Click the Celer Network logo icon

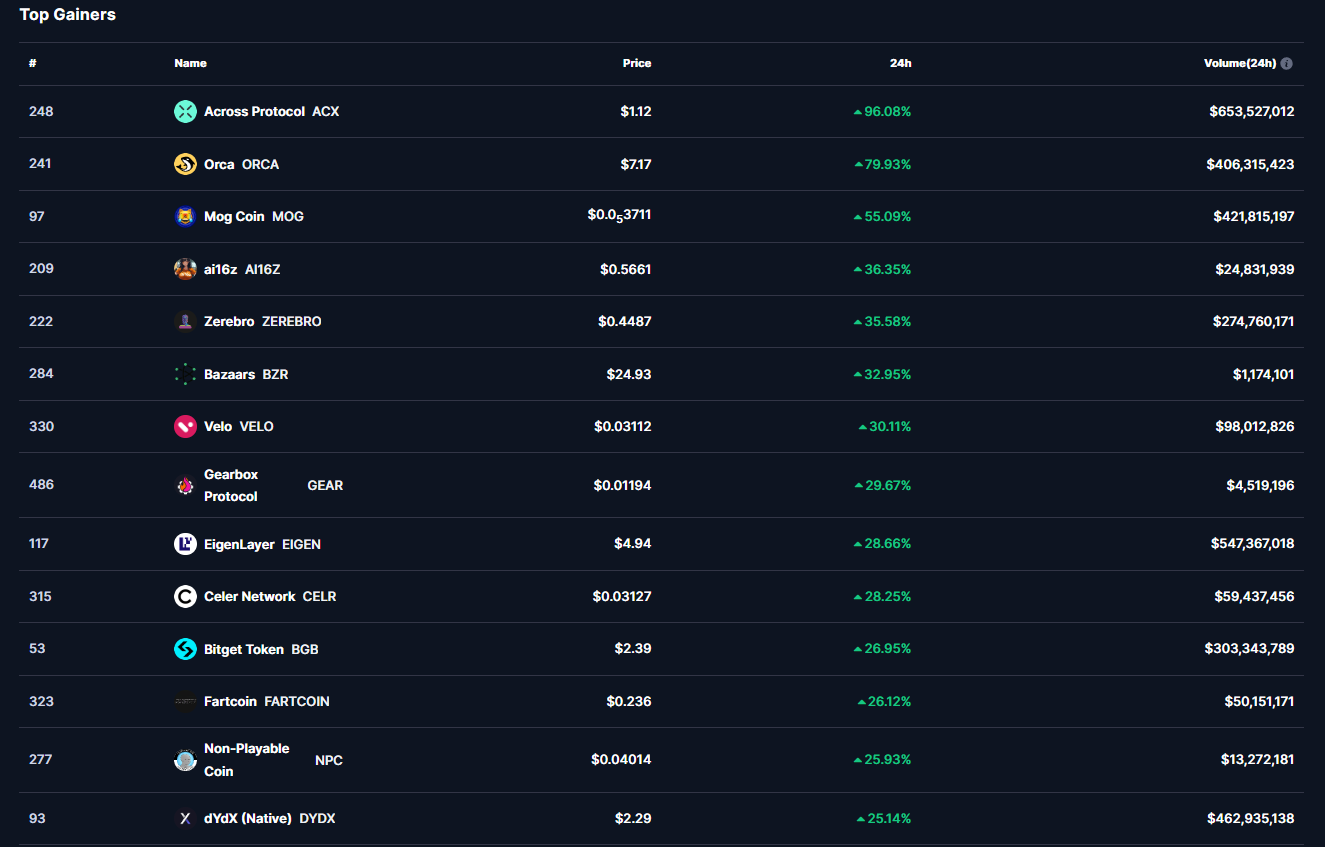pos(185,597)
